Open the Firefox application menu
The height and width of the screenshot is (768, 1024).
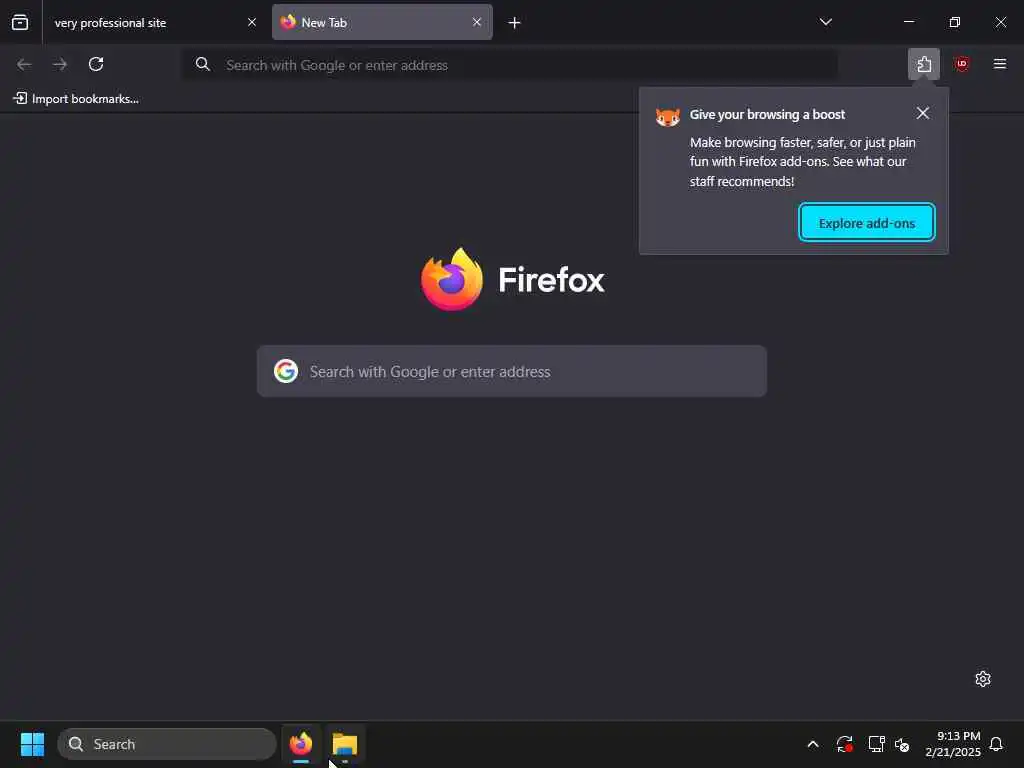(1000, 64)
